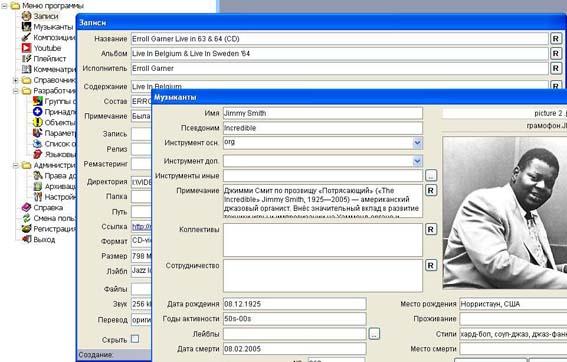Open the Группы icon under Разработчик
The image size is (567, 362).
38,101
